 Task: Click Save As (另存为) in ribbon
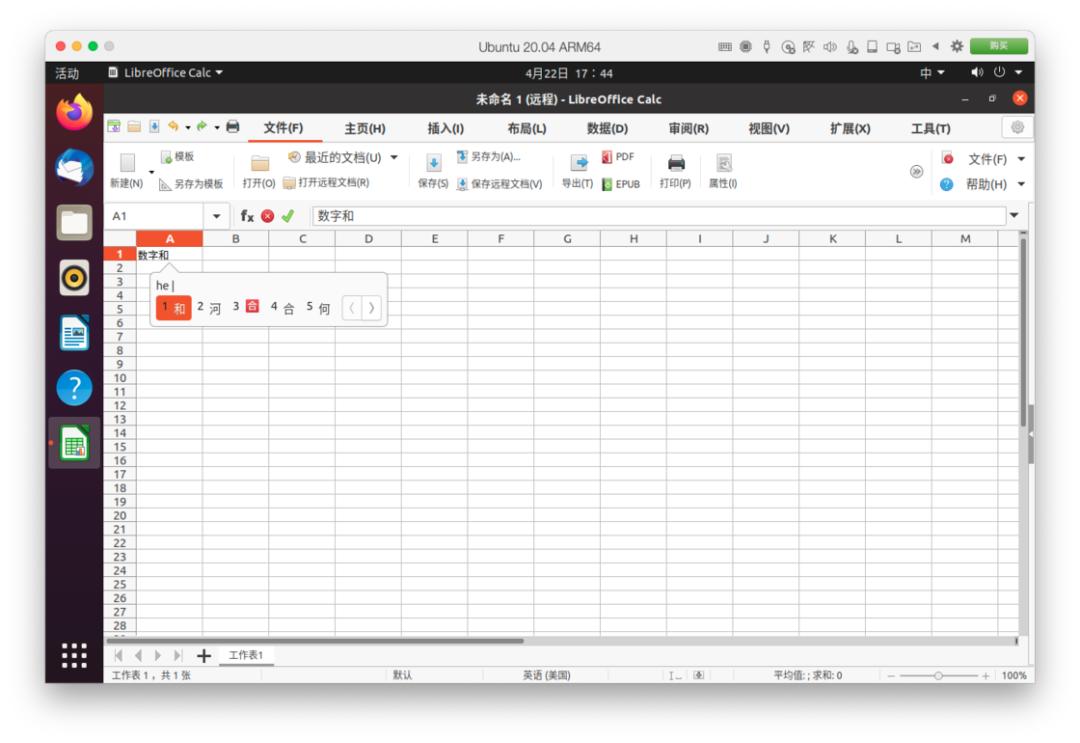coord(488,157)
